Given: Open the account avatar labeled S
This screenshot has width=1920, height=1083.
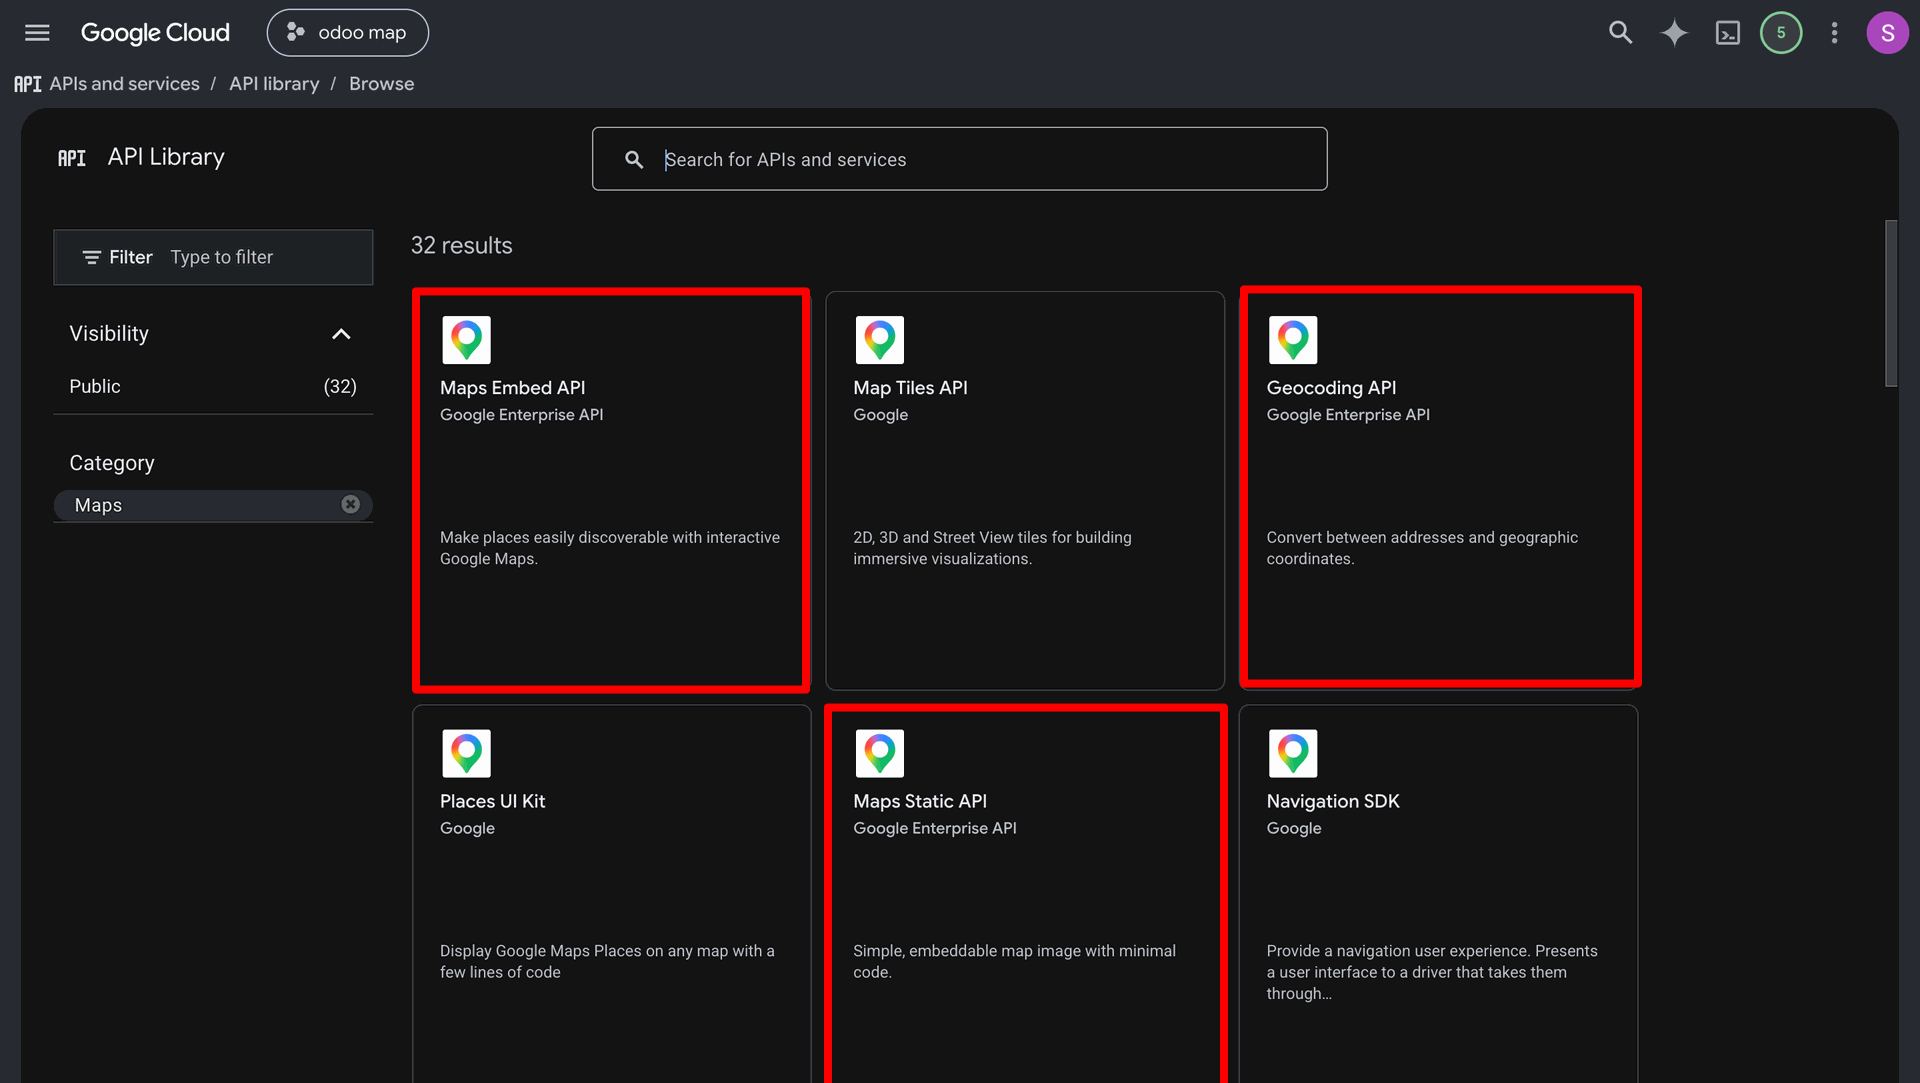Looking at the screenshot, I should [1887, 33].
